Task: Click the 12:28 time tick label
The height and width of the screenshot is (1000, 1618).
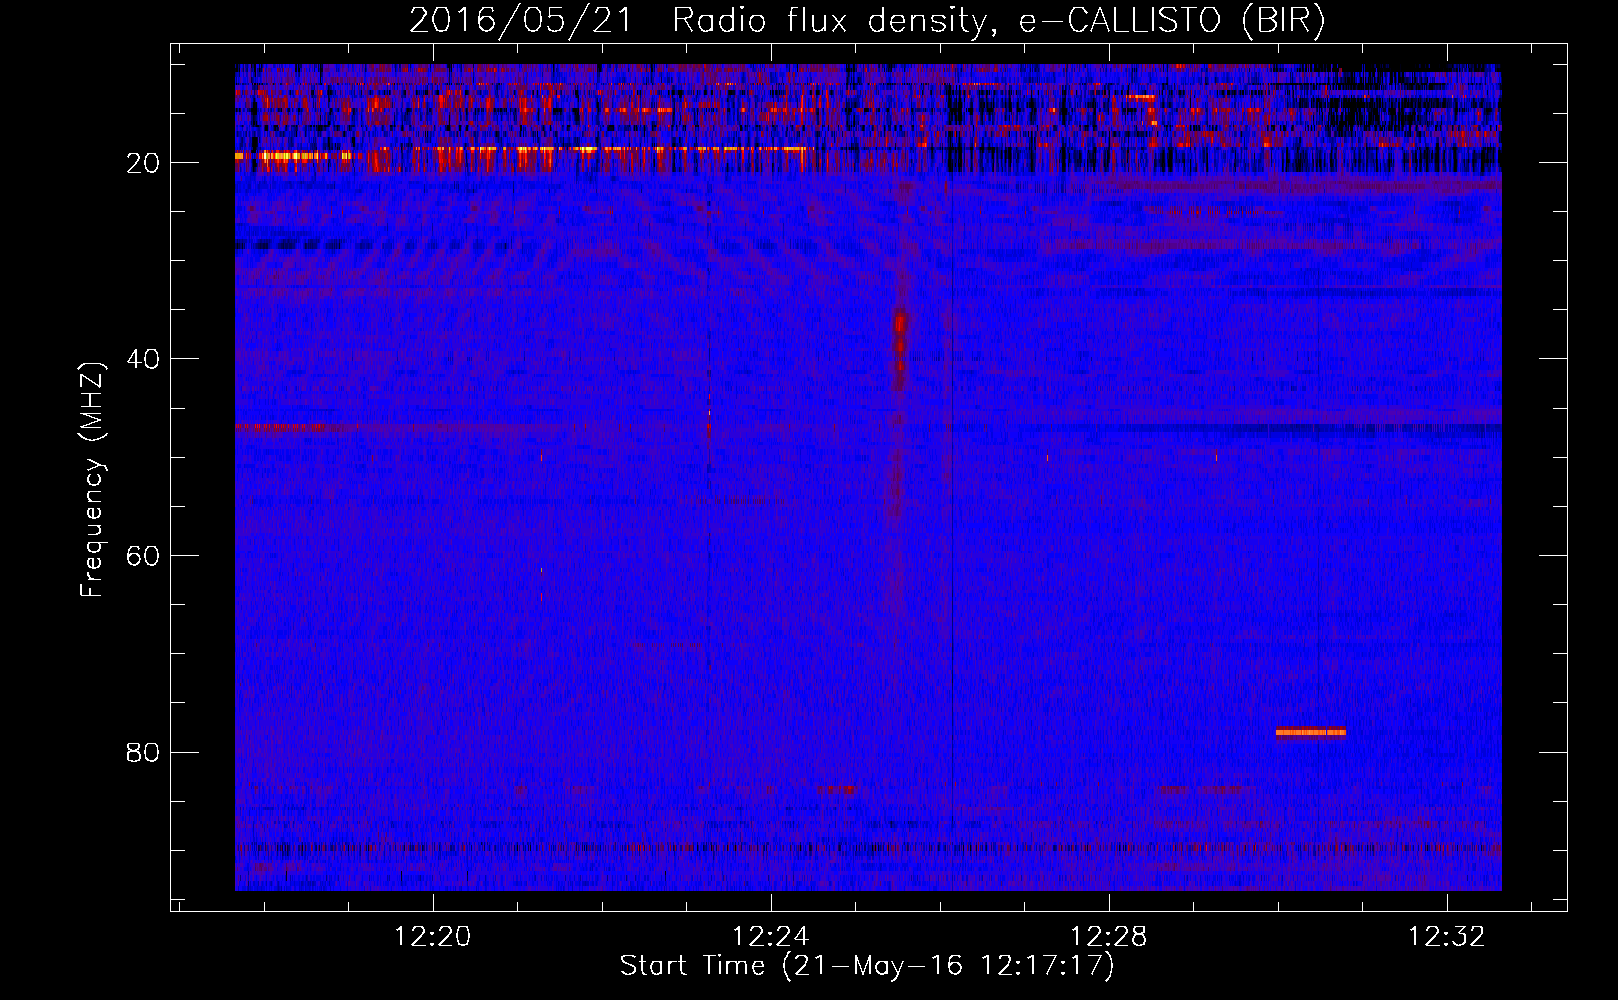Action: [x=1108, y=937]
